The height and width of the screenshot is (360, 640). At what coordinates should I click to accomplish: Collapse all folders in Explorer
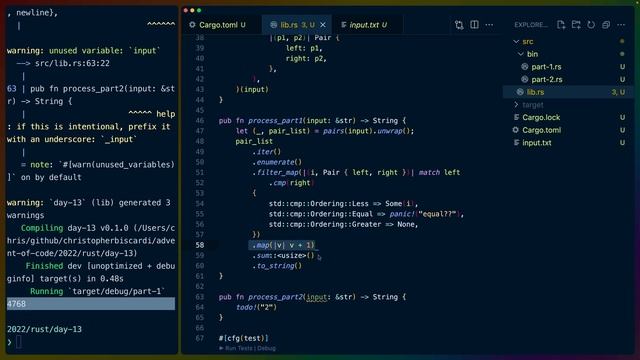606,25
